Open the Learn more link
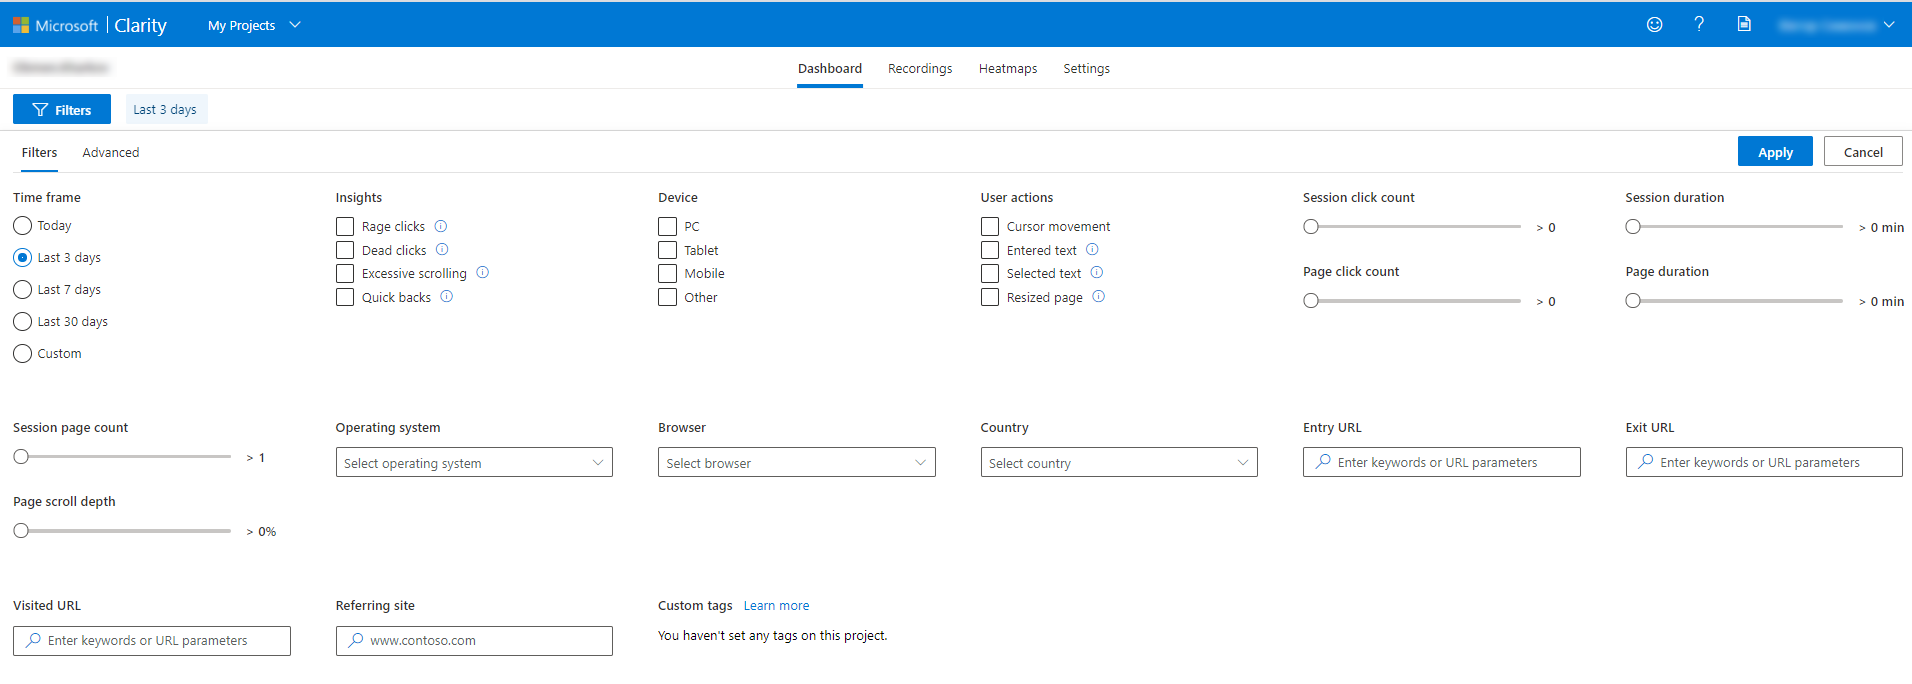 (776, 605)
